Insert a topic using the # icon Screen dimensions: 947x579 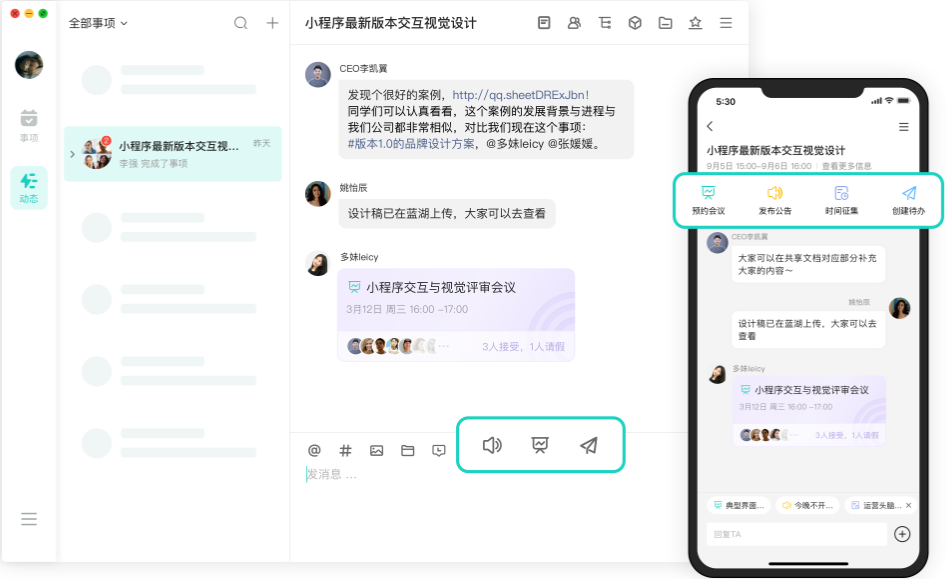345,450
